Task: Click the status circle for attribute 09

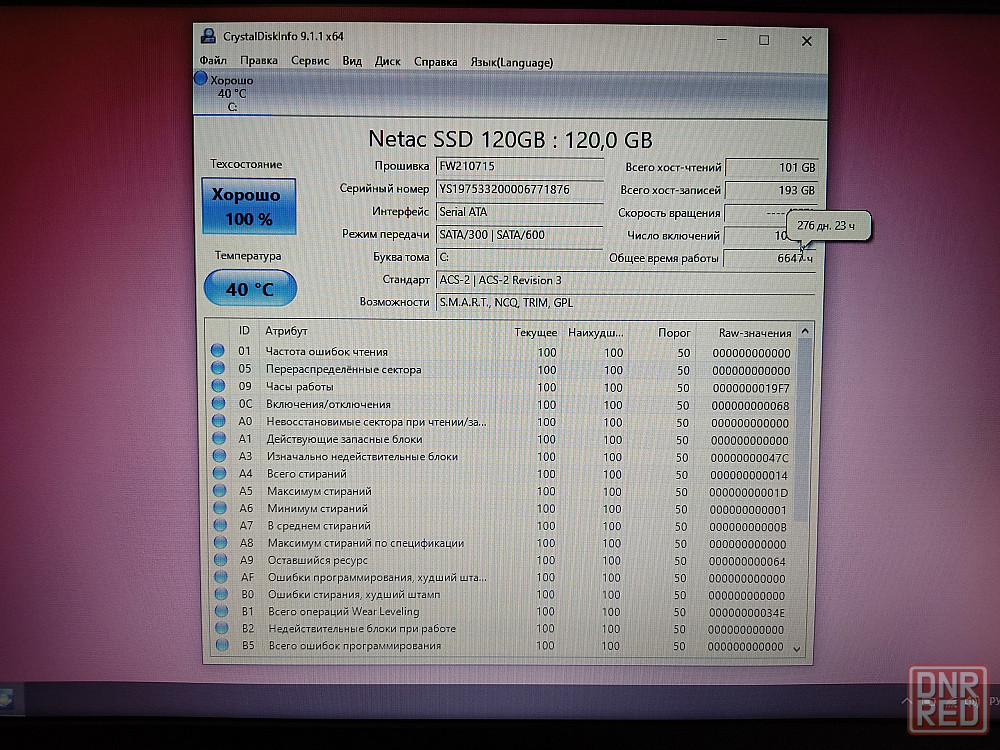Action: [218, 385]
